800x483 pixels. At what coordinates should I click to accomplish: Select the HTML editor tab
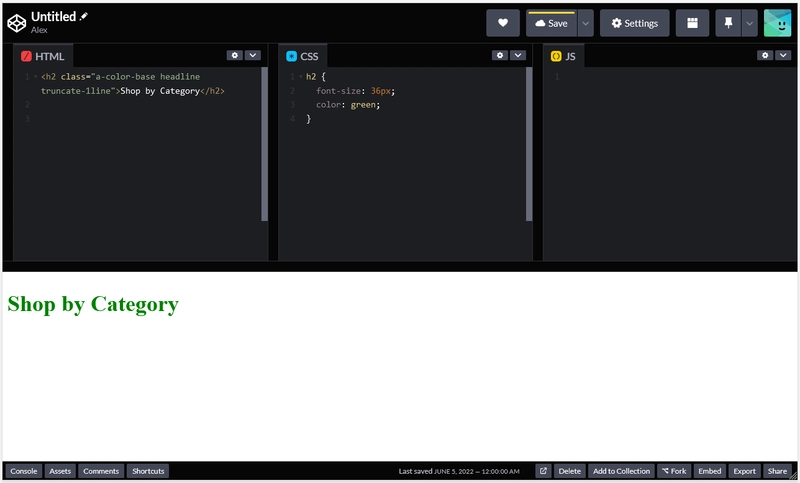pos(43,56)
